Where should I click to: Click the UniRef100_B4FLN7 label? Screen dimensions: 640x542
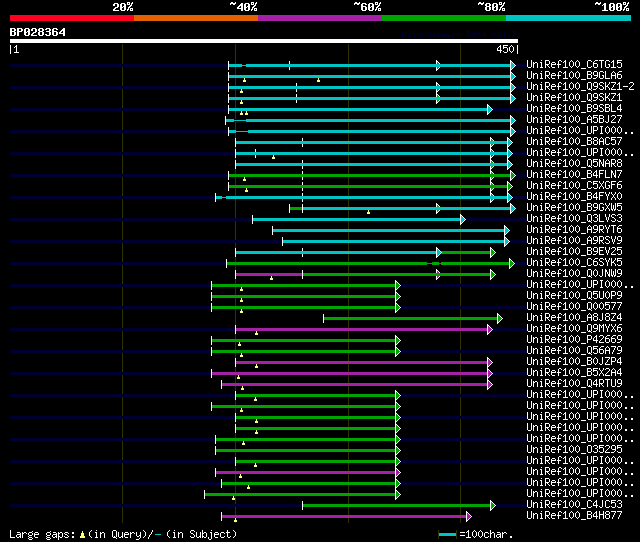point(574,175)
